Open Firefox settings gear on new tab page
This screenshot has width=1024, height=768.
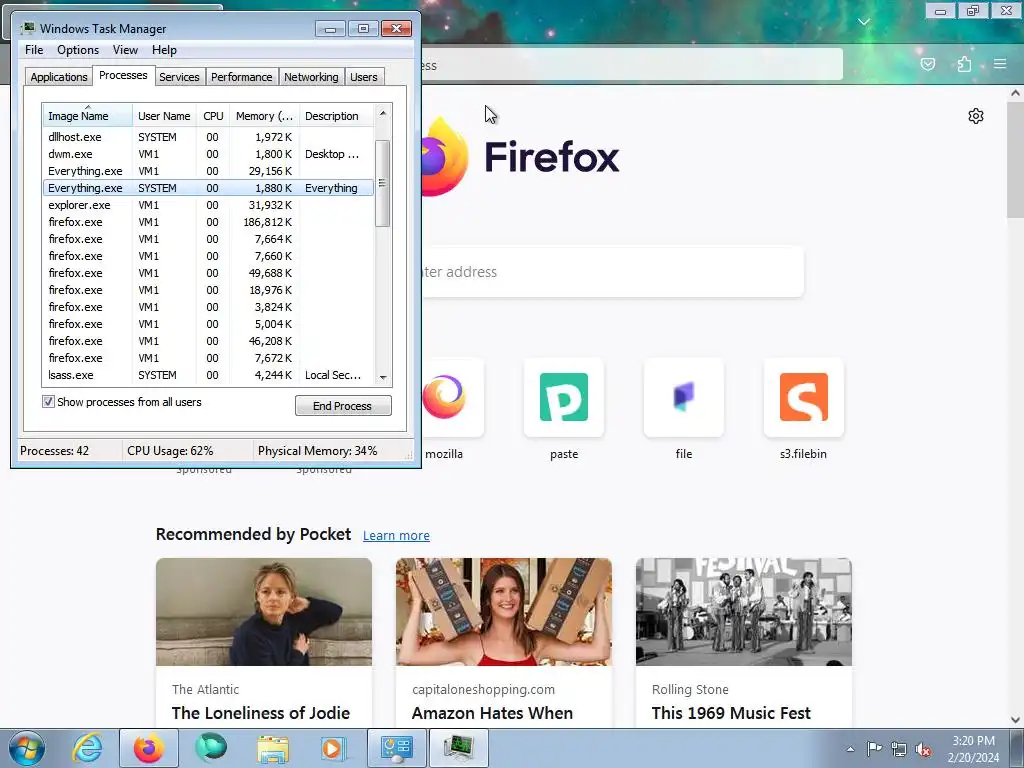pos(976,116)
